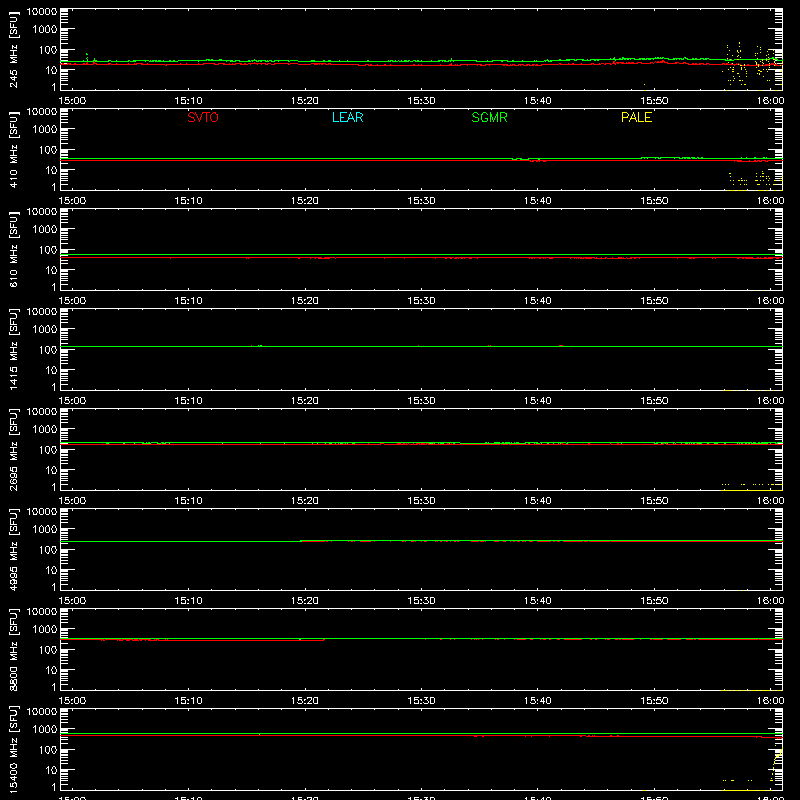Click the 100 tick on the 4995 MHz axis
This screenshot has height=800, width=800.
point(48,549)
